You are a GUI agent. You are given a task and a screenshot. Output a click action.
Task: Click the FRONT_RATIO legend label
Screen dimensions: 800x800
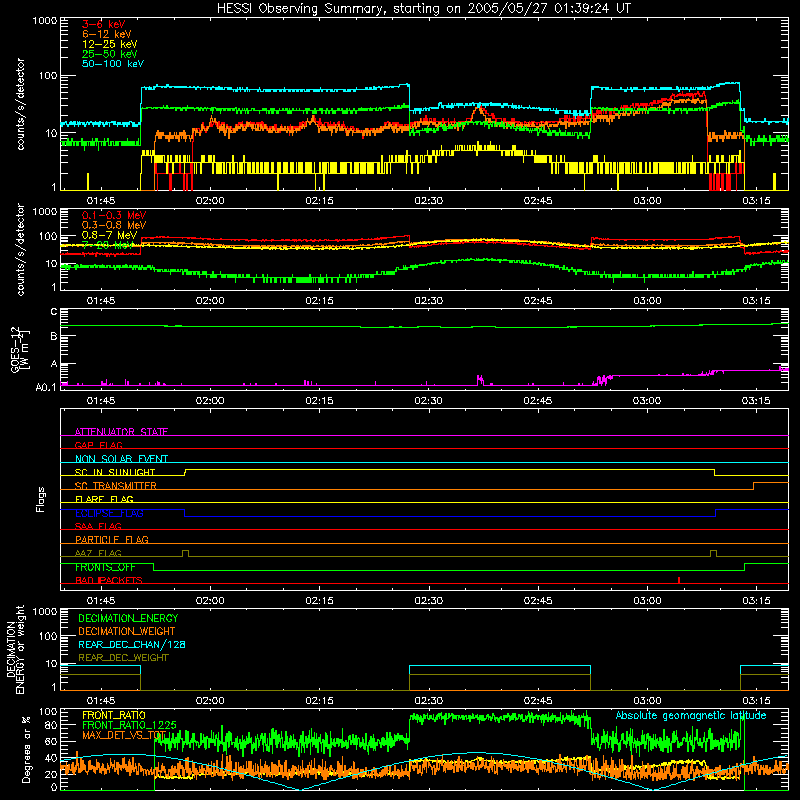pos(114,715)
